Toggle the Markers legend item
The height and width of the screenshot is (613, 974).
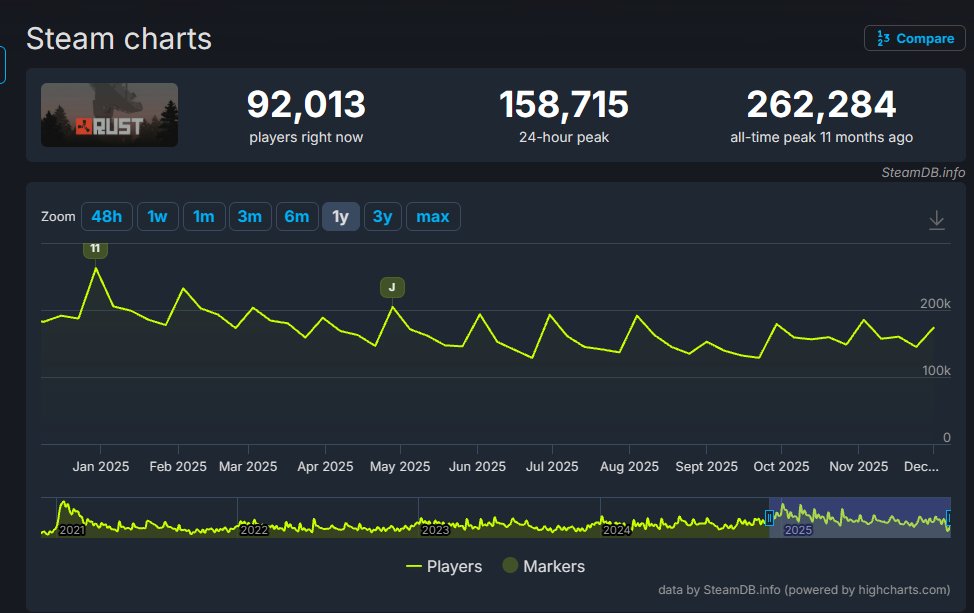click(x=544, y=566)
